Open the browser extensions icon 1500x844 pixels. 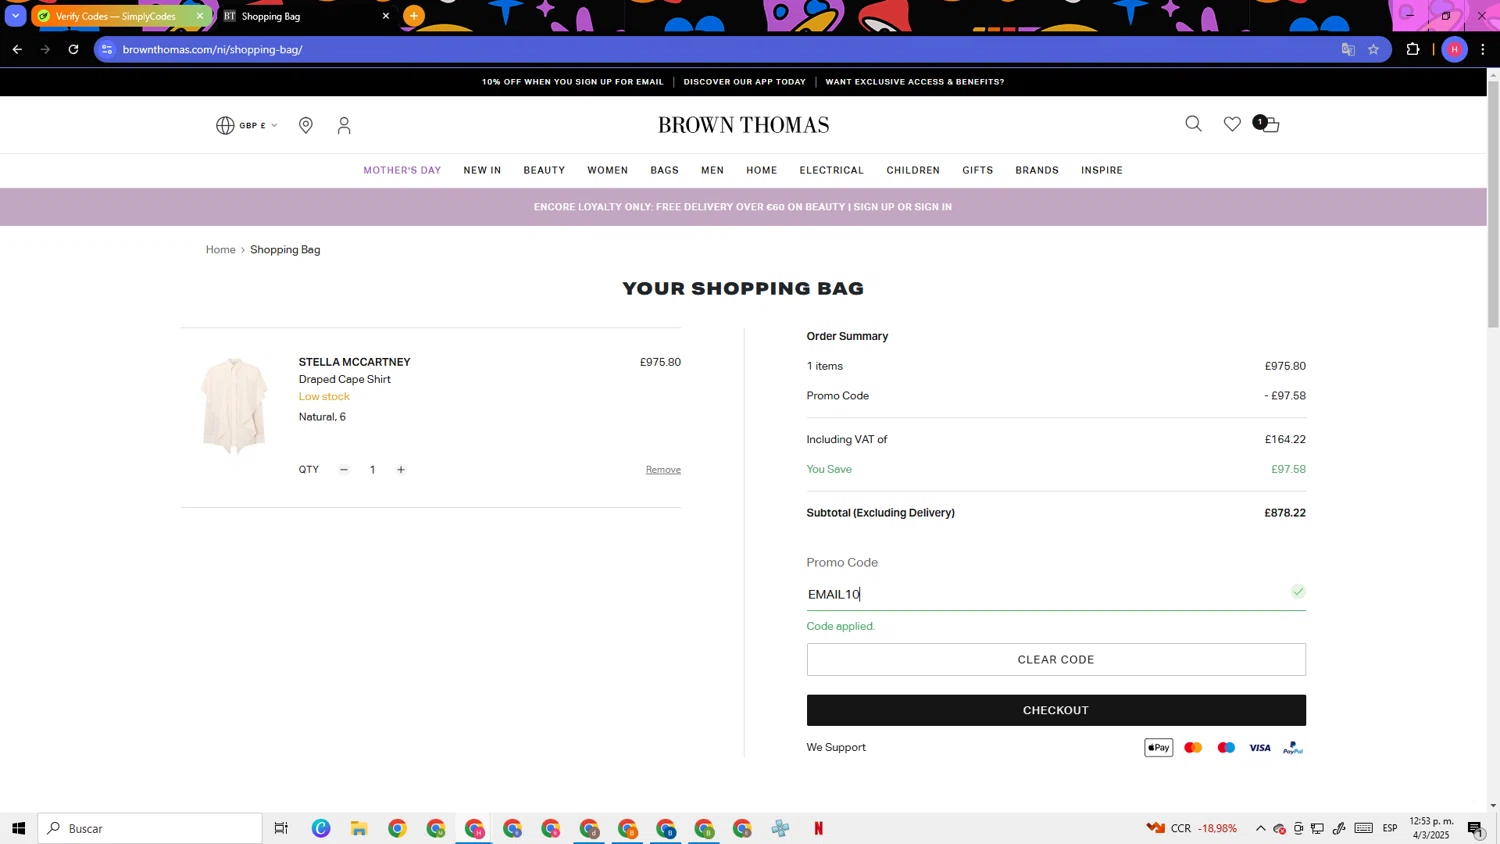coord(1413,49)
